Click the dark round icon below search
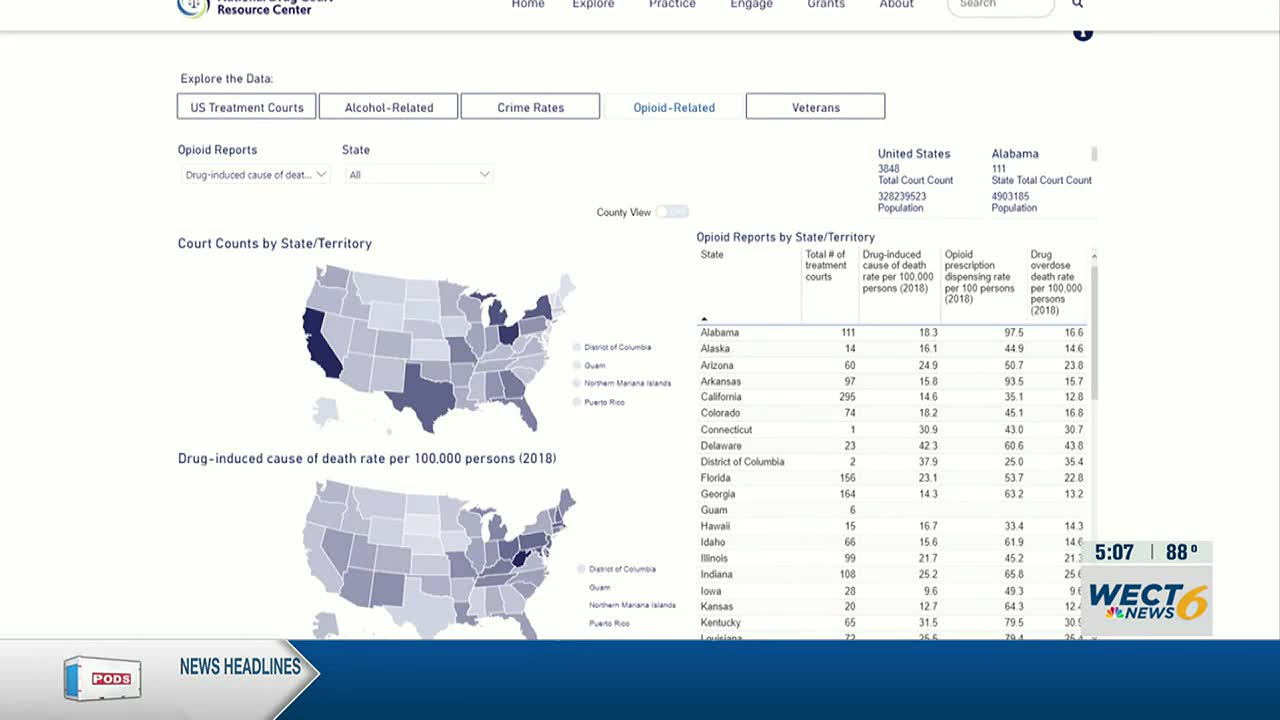This screenshot has height=720, width=1280. [1083, 34]
